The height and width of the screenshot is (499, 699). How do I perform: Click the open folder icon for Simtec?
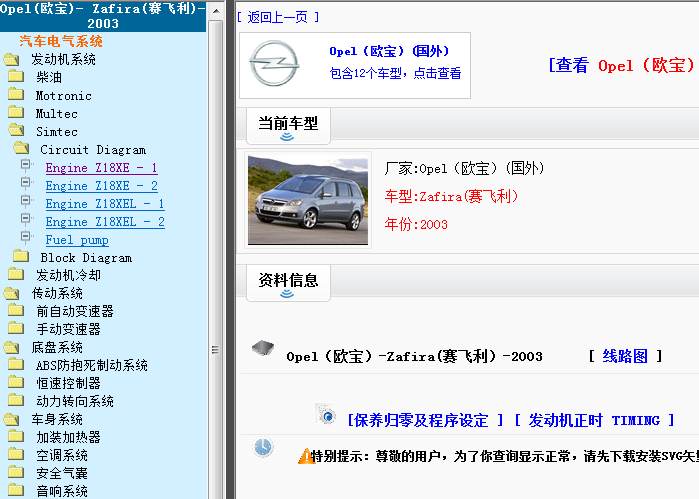16,131
